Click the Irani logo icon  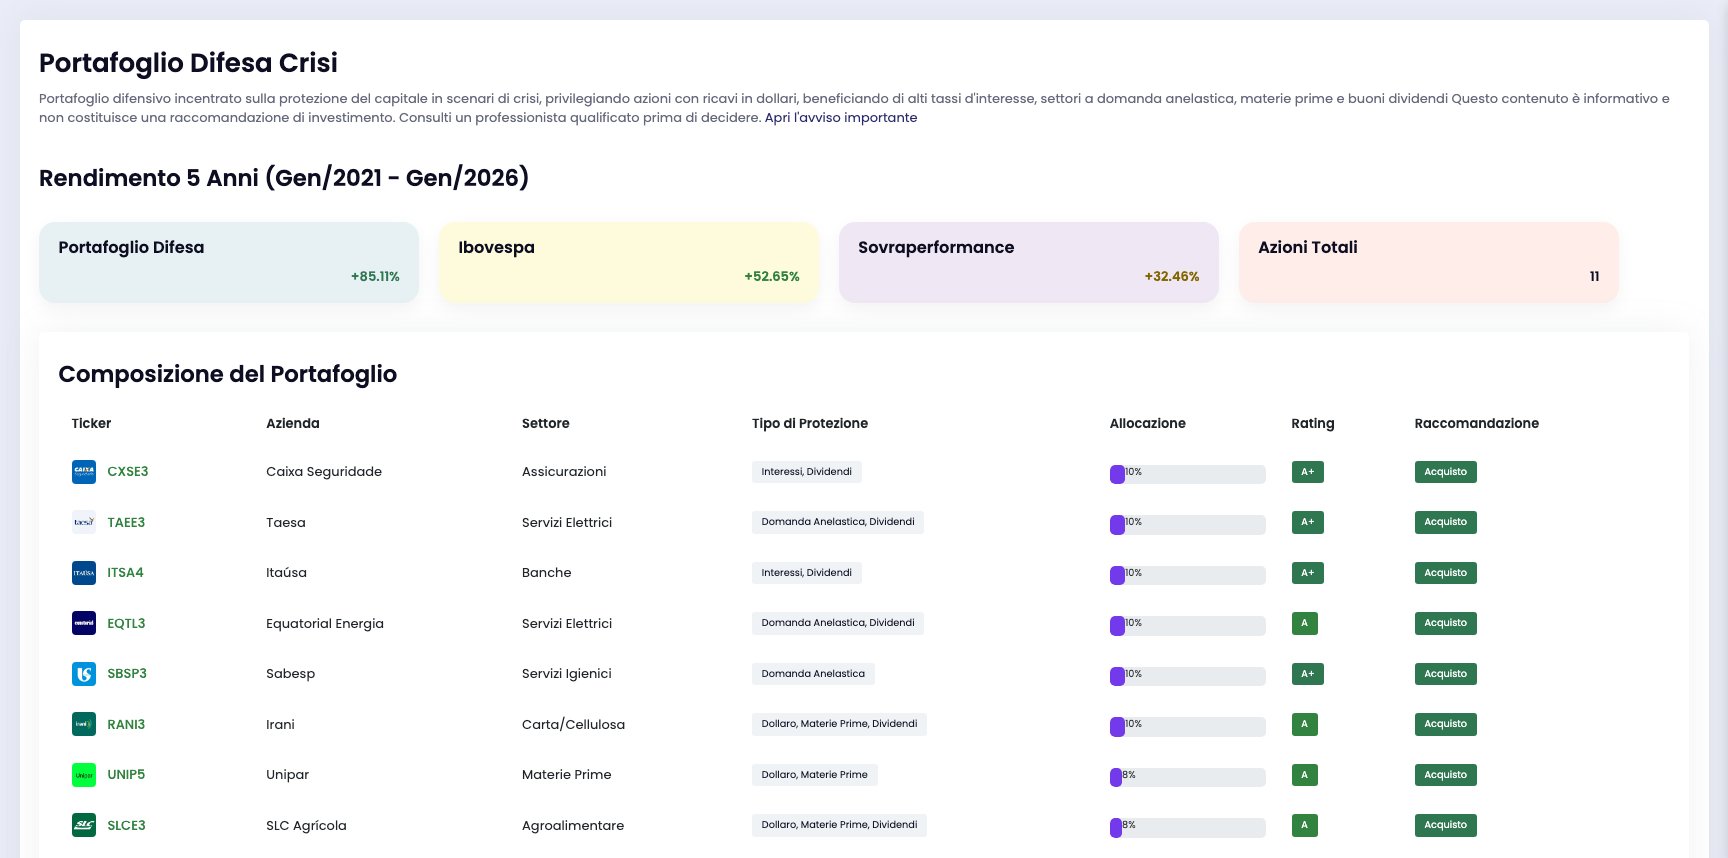(x=84, y=724)
